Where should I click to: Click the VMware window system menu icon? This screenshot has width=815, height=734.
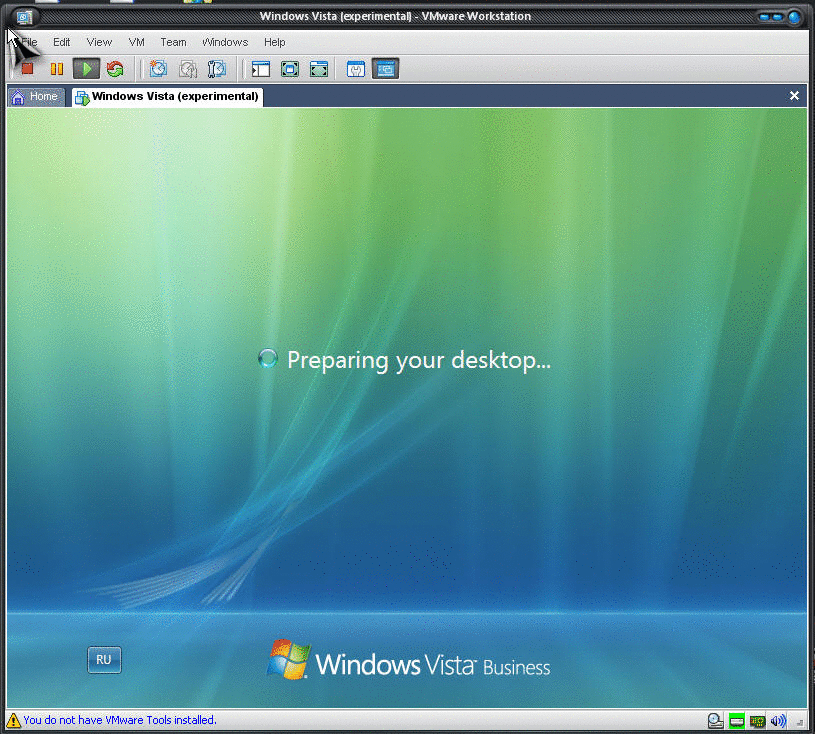pyautogui.click(x=24, y=18)
